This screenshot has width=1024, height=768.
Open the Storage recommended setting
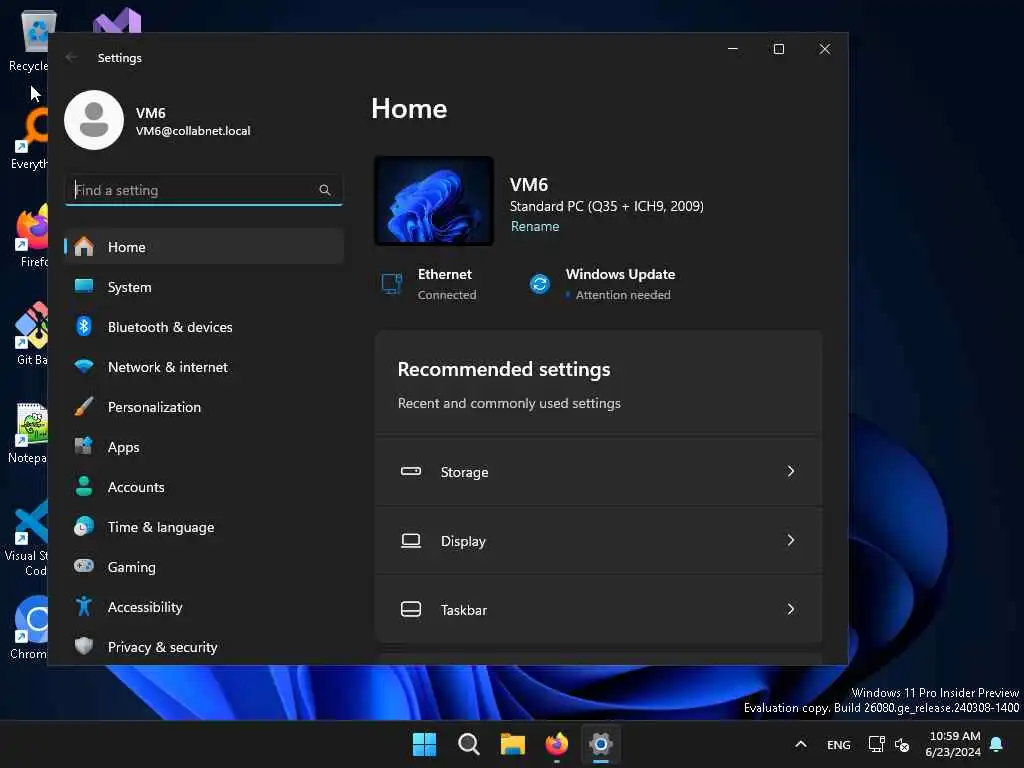pos(598,472)
